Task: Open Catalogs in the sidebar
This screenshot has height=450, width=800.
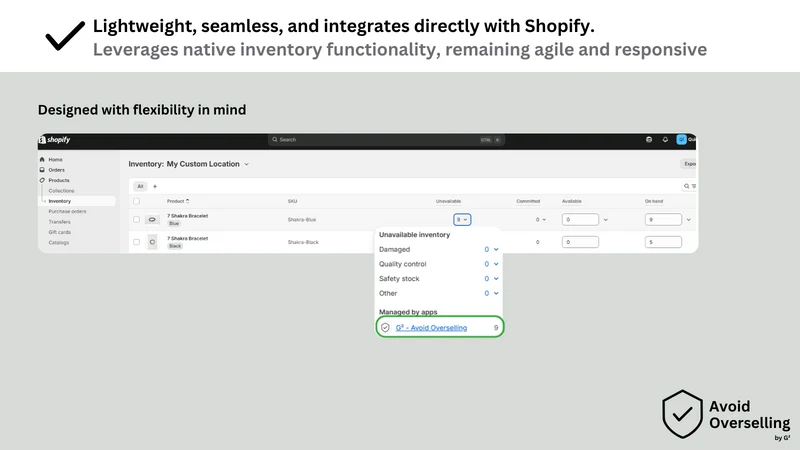Action: coord(59,242)
